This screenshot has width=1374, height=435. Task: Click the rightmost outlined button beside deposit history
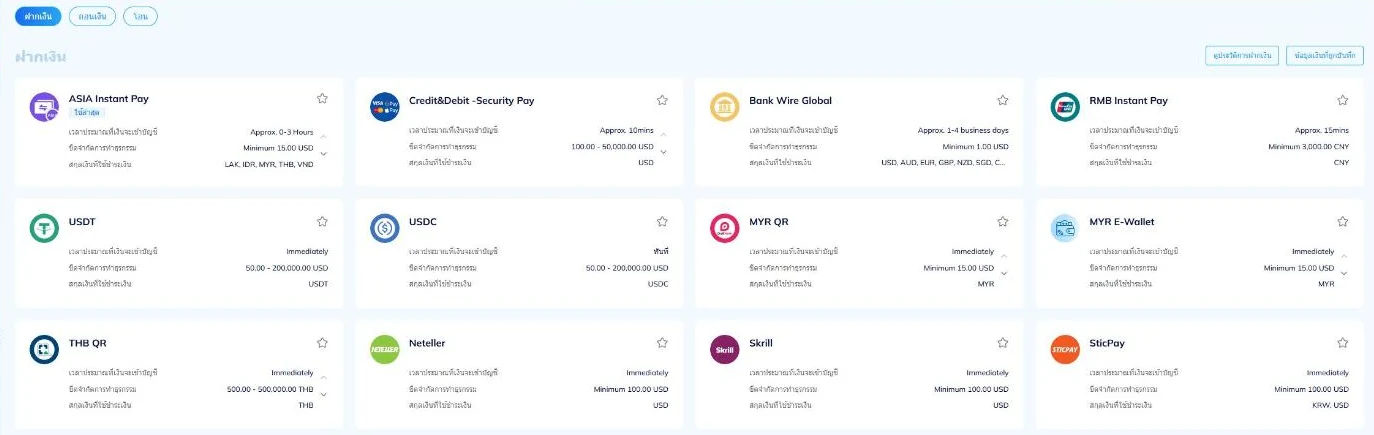1324,55
